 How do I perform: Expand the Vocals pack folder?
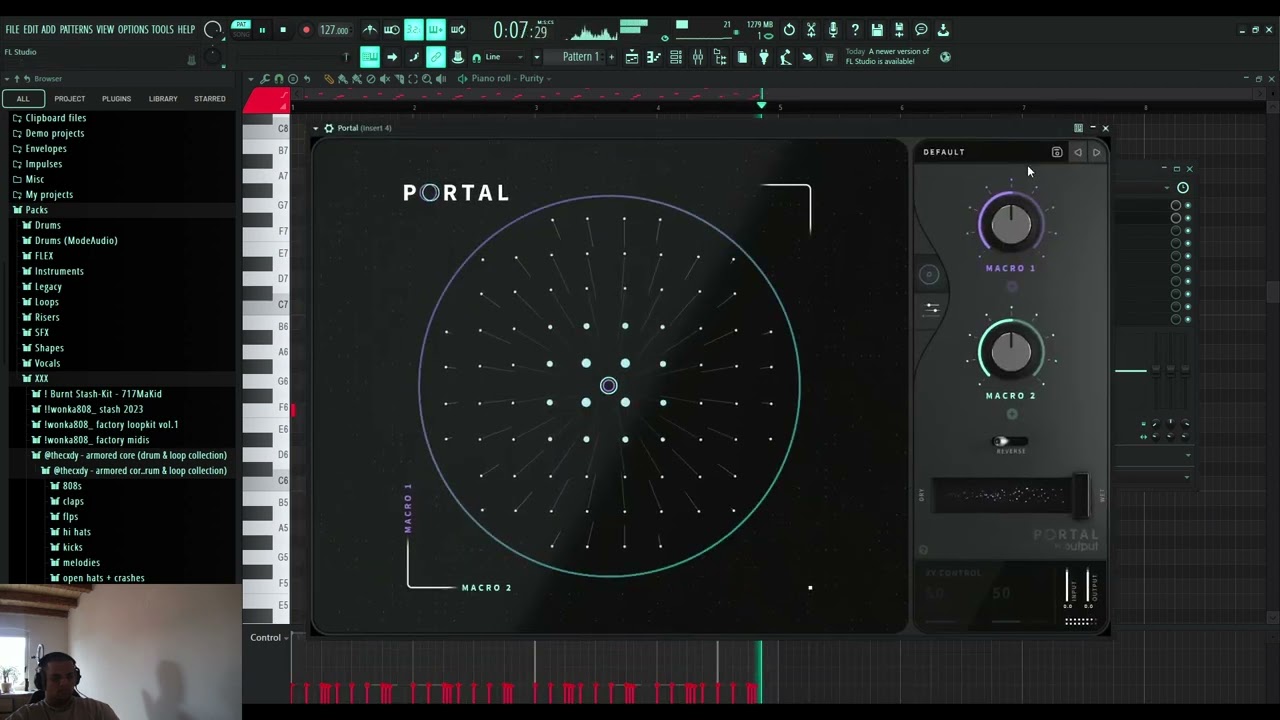point(47,363)
